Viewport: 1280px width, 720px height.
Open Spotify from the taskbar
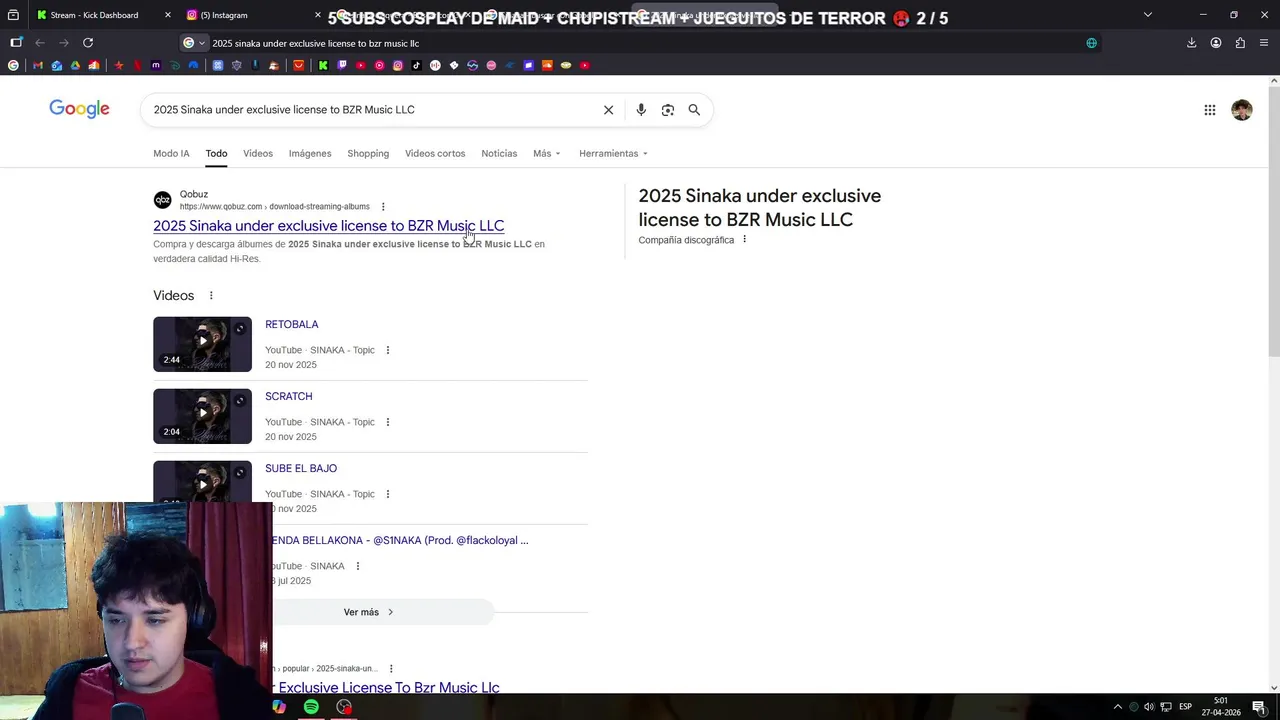coord(311,707)
